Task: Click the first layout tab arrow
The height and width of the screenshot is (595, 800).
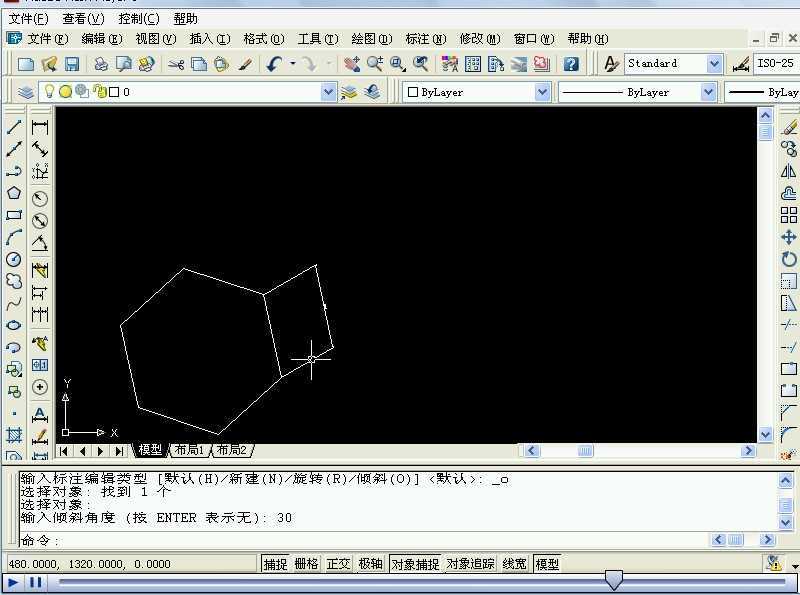Action: 64,451
